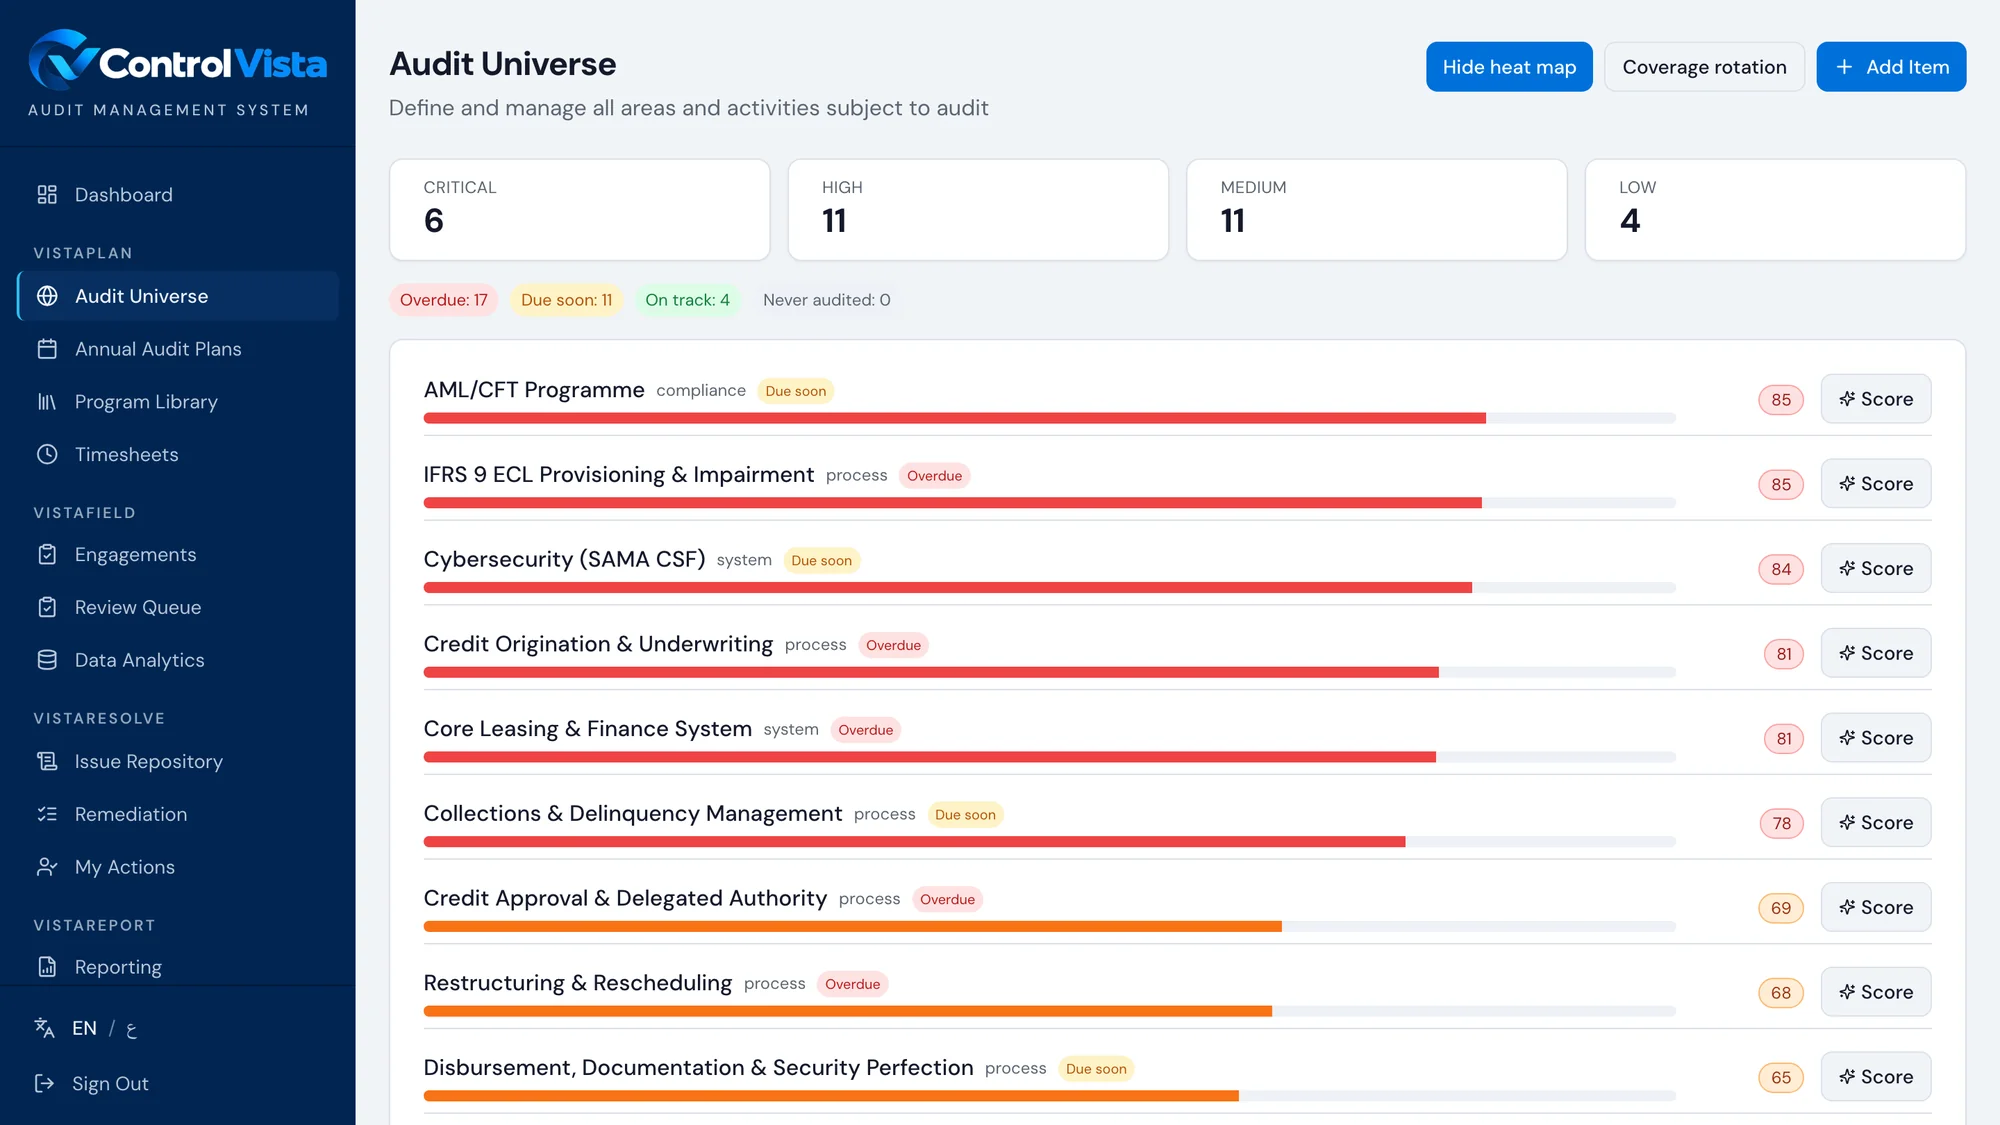2000x1125 pixels.
Task: Open Timesheets in the sidebar
Action: pyautogui.click(x=178, y=455)
